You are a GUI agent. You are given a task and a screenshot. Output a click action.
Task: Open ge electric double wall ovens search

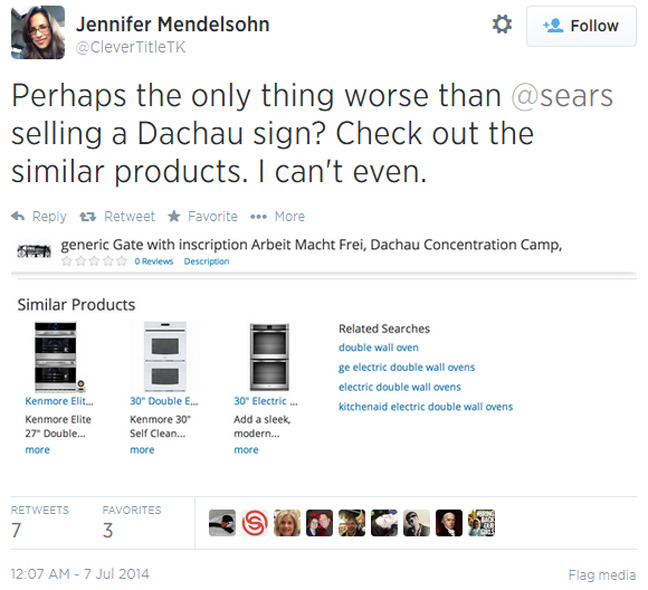coord(406,367)
